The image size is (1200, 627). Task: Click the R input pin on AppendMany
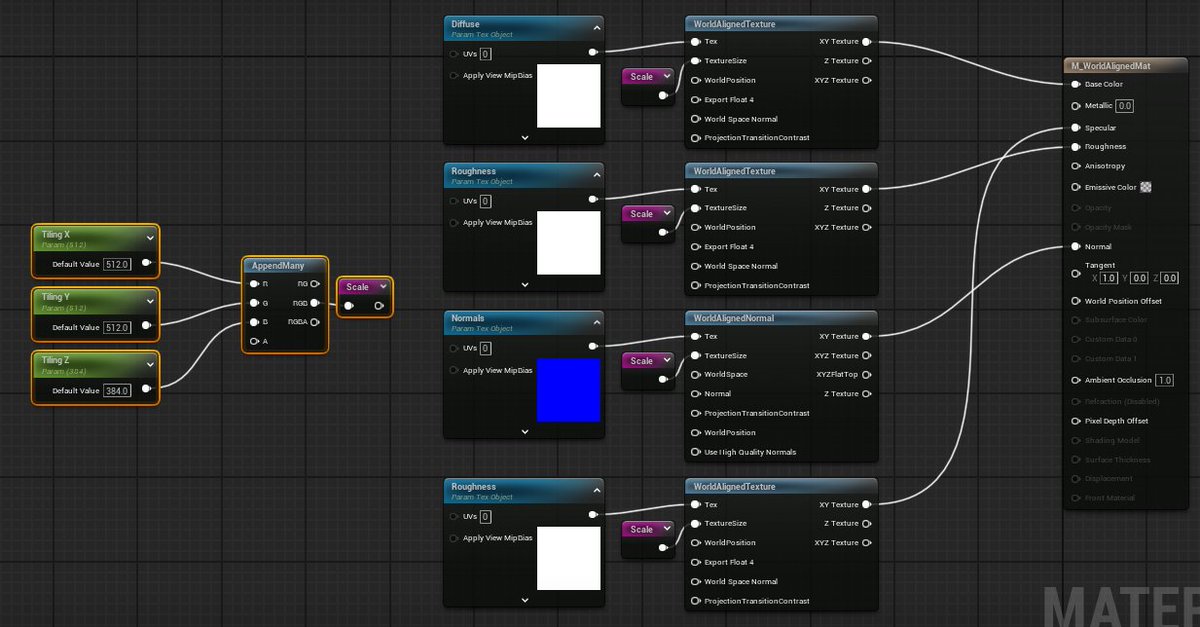pos(255,284)
